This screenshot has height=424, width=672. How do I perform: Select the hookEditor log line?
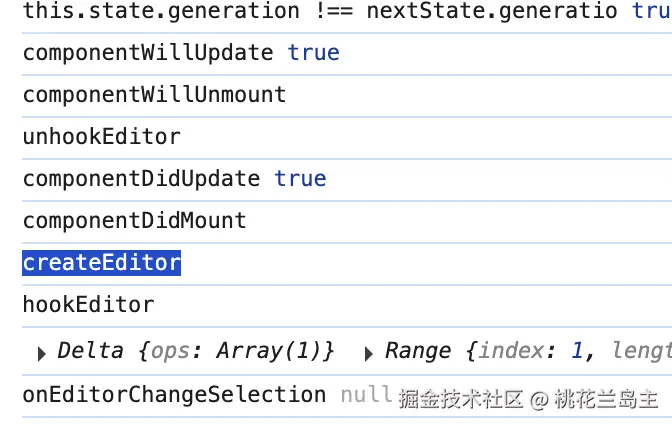pos(88,305)
